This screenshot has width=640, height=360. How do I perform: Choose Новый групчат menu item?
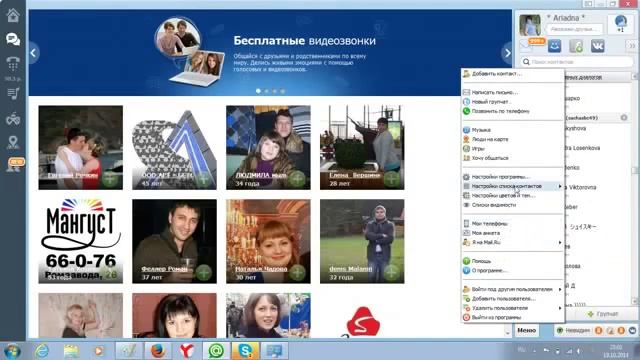tap(513, 102)
